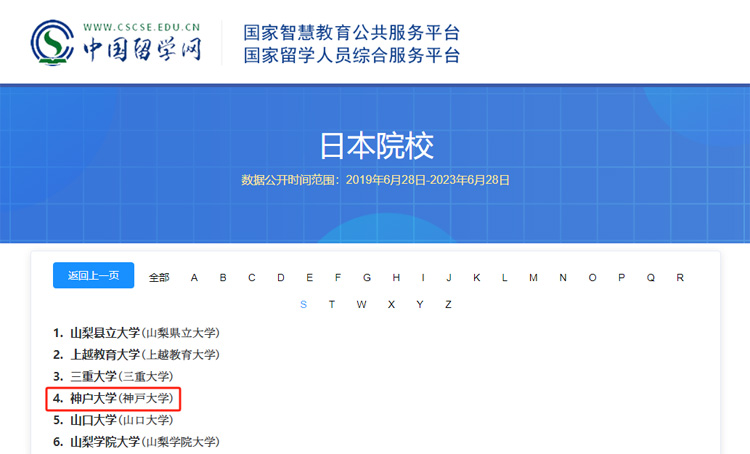Filter schools by letter G
The image size is (750, 454).
click(367, 277)
